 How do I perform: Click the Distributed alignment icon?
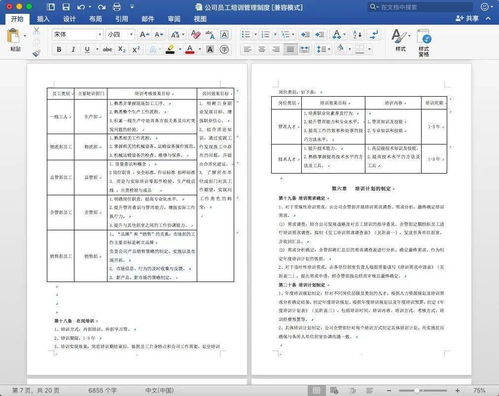pyautogui.click(x=304, y=49)
